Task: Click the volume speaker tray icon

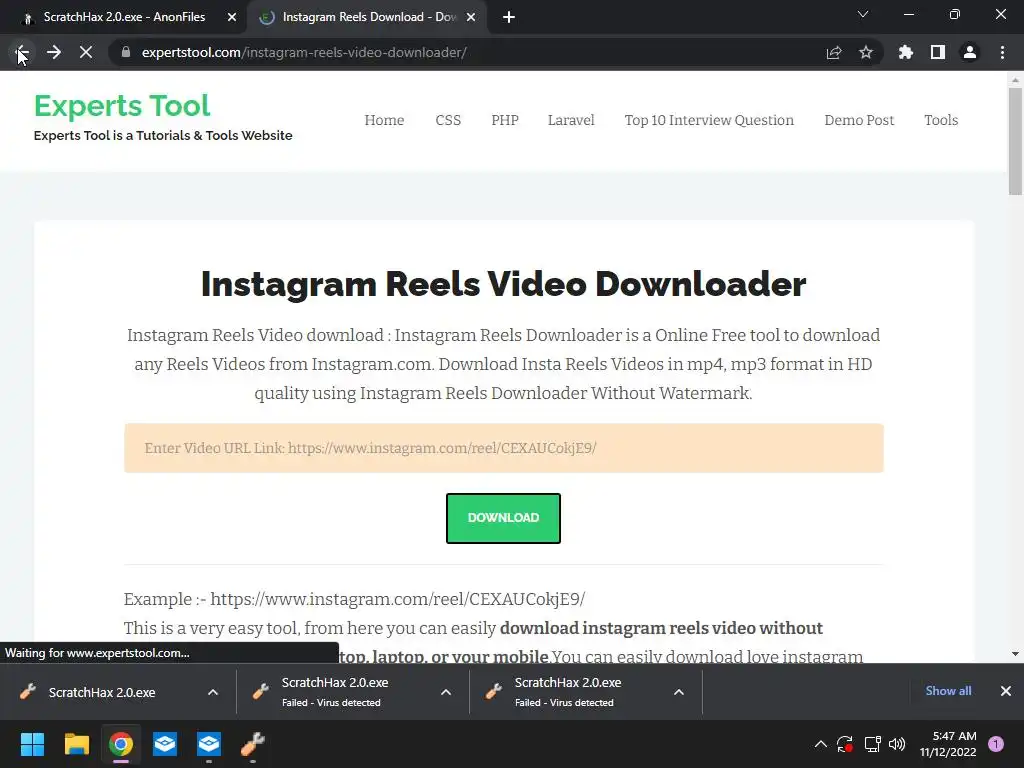Action: pyautogui.click(x=897, y=744)
